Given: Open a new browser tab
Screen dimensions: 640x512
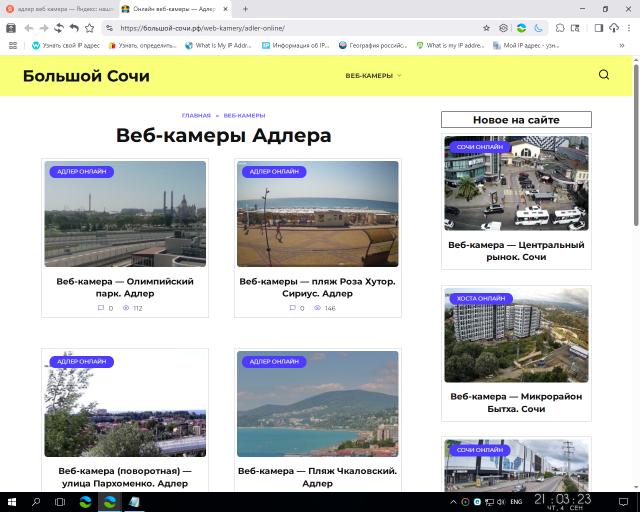Looking at the screenshot, I should pyautogui.click(x=245, y=9).
